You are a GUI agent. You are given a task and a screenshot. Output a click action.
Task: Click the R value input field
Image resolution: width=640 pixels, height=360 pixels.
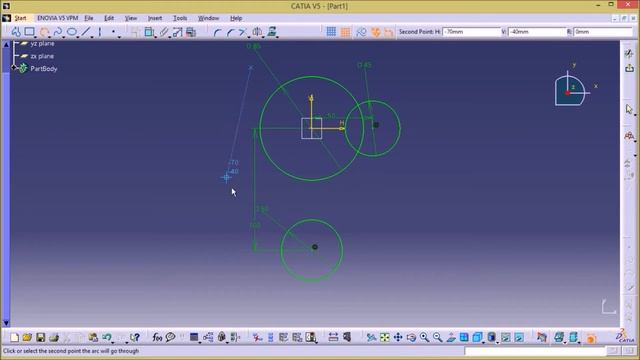pyautogui.click(x=603, y=32)
